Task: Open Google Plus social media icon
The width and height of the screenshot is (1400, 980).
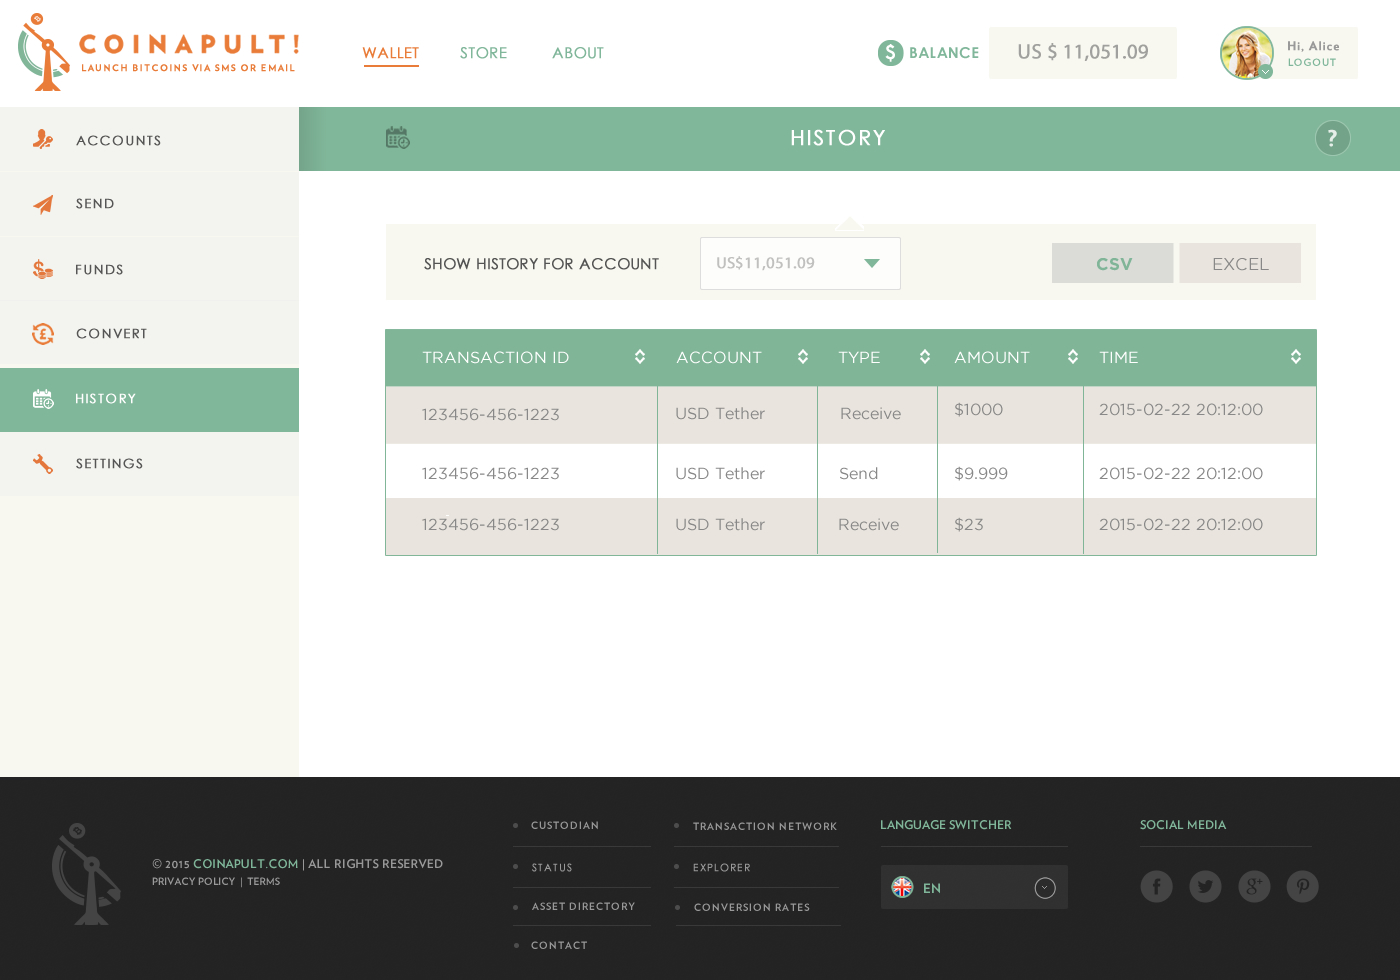Action: pyautogui.click(x=1254, y=886)
